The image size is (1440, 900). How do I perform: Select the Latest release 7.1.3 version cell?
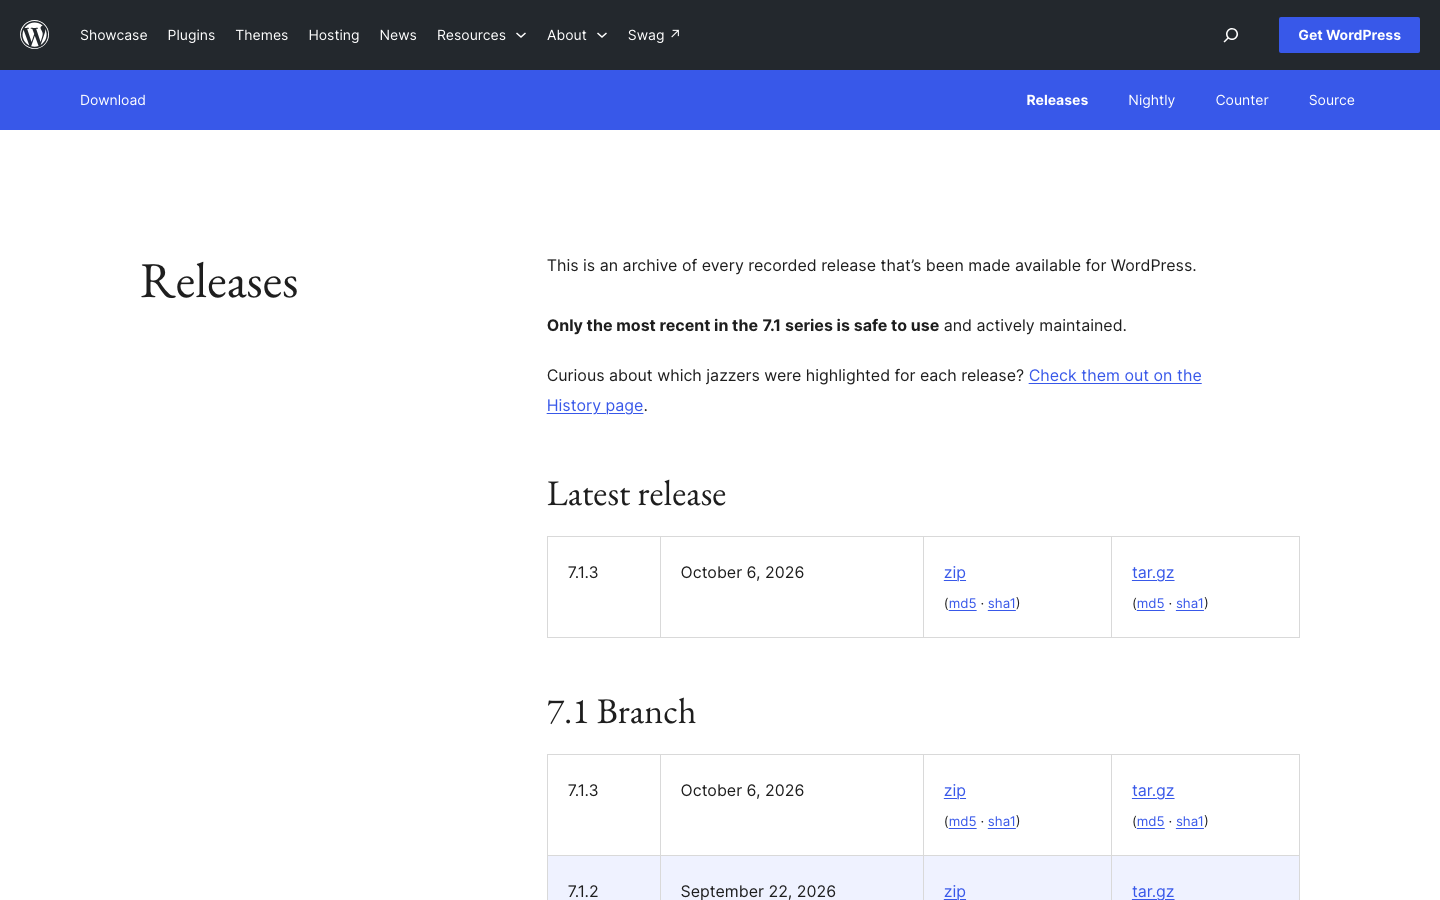[x=603, y=587]
